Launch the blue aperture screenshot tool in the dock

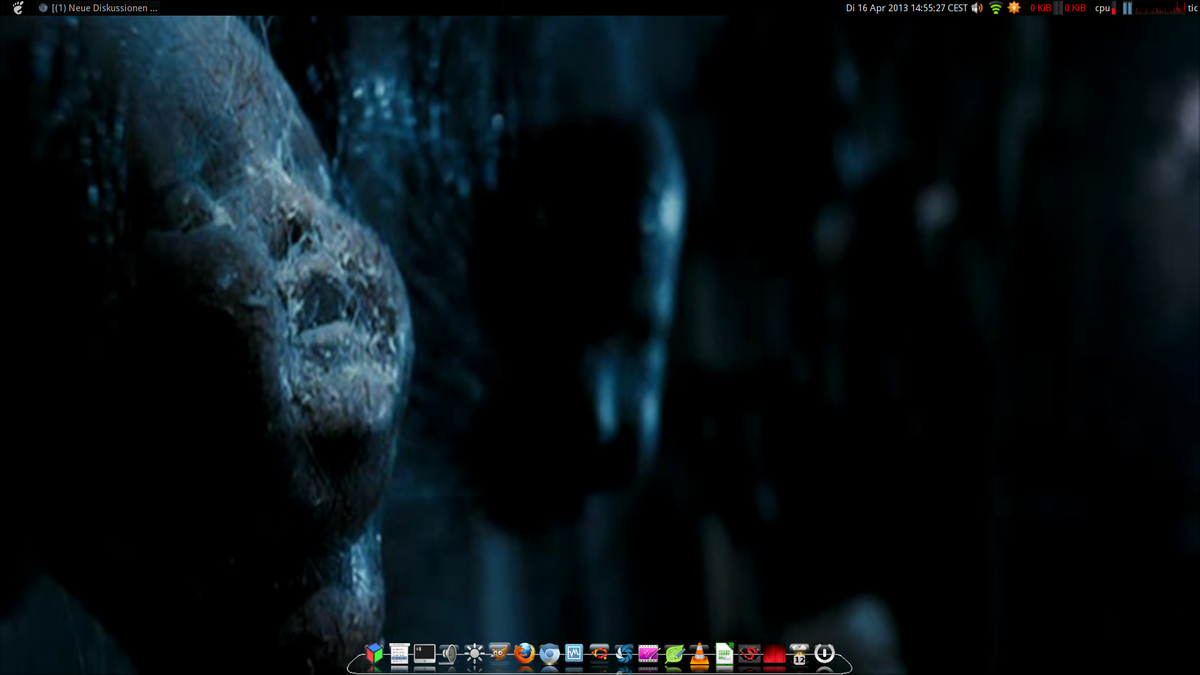[x=625, y=654]
